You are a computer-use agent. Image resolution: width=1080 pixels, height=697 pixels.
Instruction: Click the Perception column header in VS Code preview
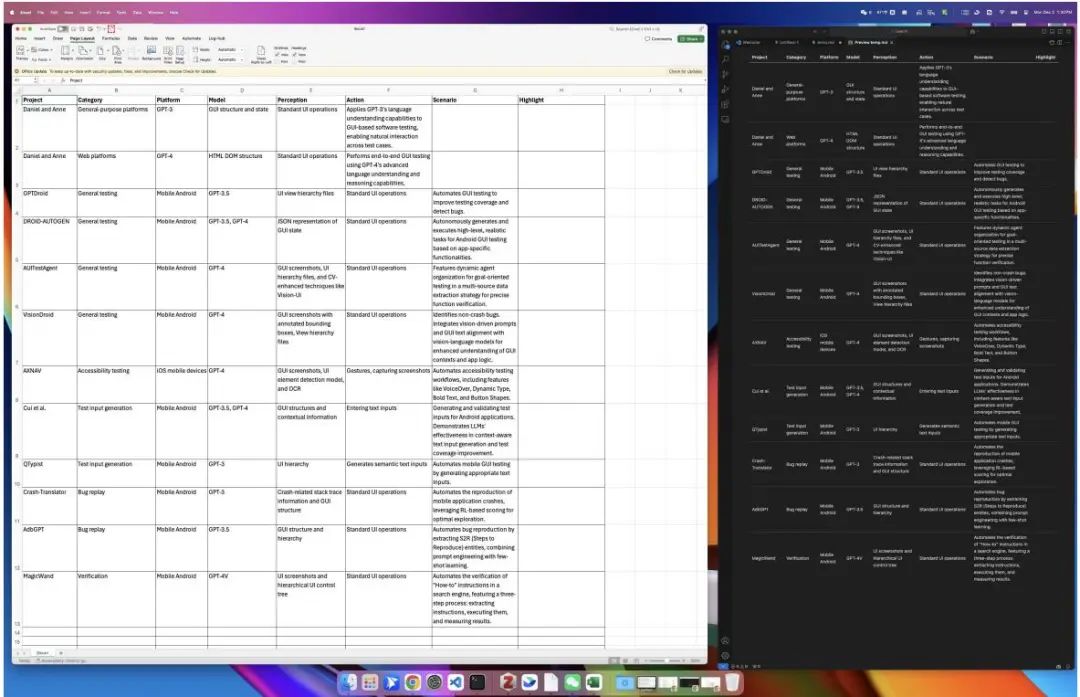(x=884, y=57)
